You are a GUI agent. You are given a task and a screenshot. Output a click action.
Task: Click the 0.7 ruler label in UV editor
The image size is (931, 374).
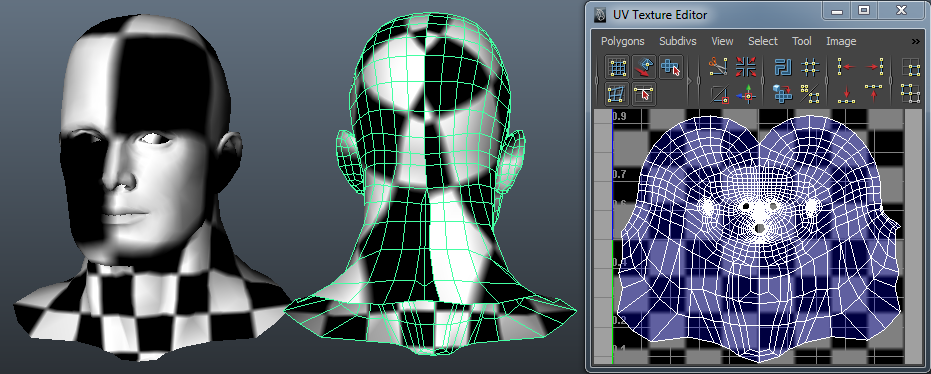(x=619, y=175)
